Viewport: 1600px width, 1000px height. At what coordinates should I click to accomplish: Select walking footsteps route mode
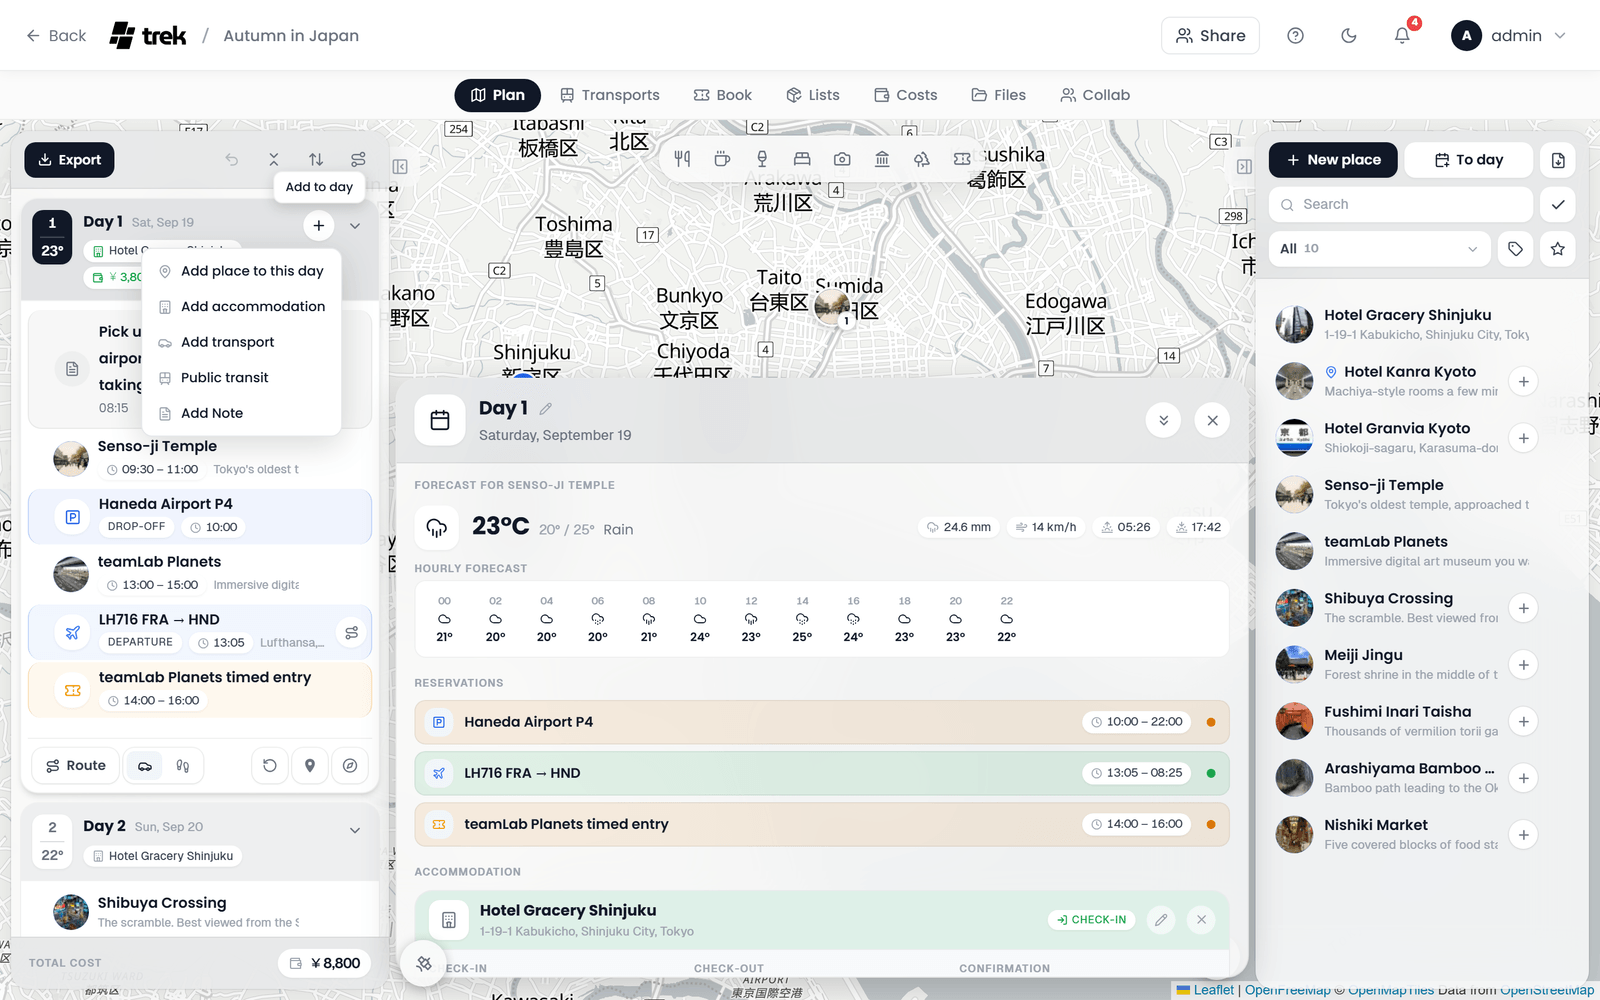183,766
